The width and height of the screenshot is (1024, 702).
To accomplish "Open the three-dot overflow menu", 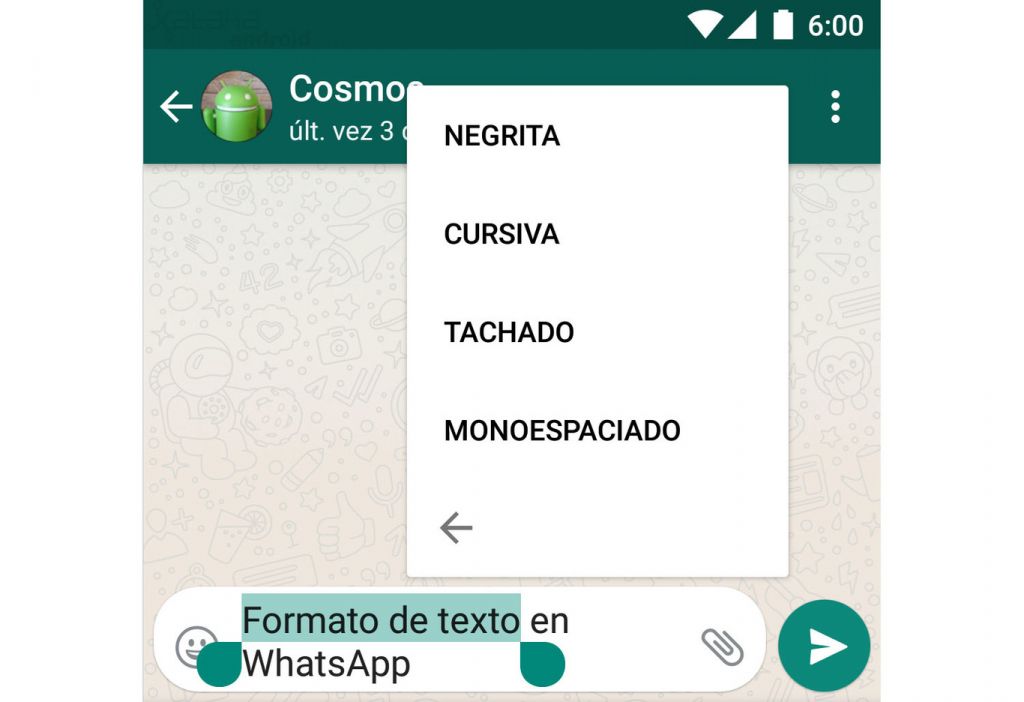I will pos(835,106).
